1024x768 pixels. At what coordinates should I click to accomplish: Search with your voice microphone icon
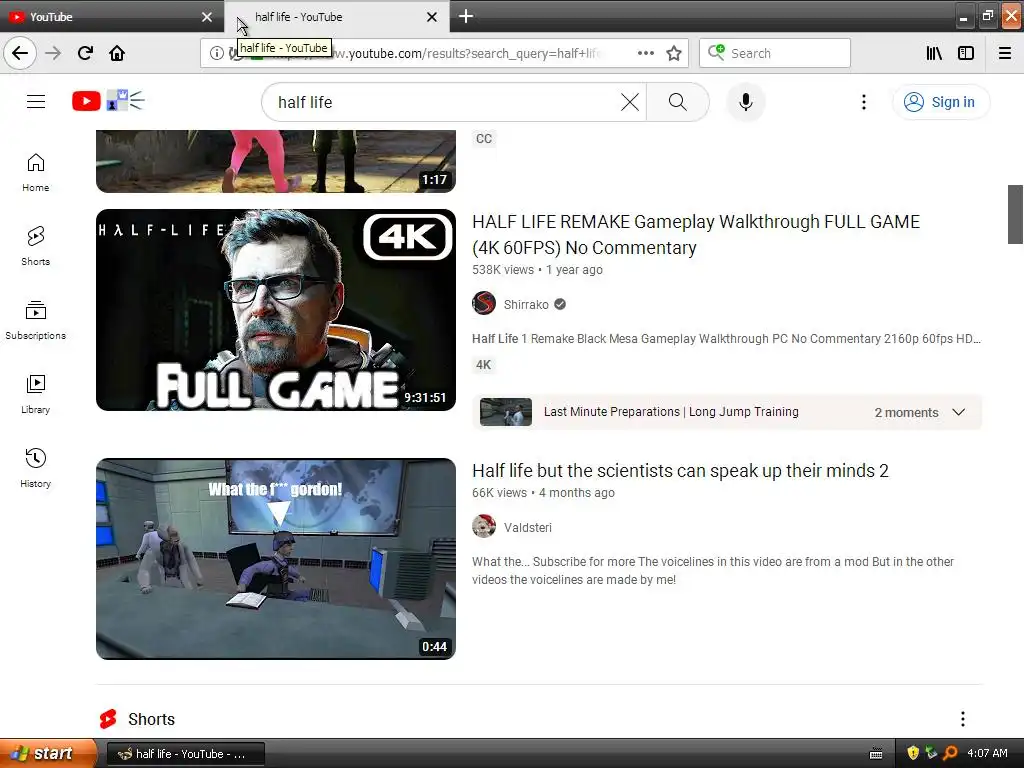(x=746, y=102)
